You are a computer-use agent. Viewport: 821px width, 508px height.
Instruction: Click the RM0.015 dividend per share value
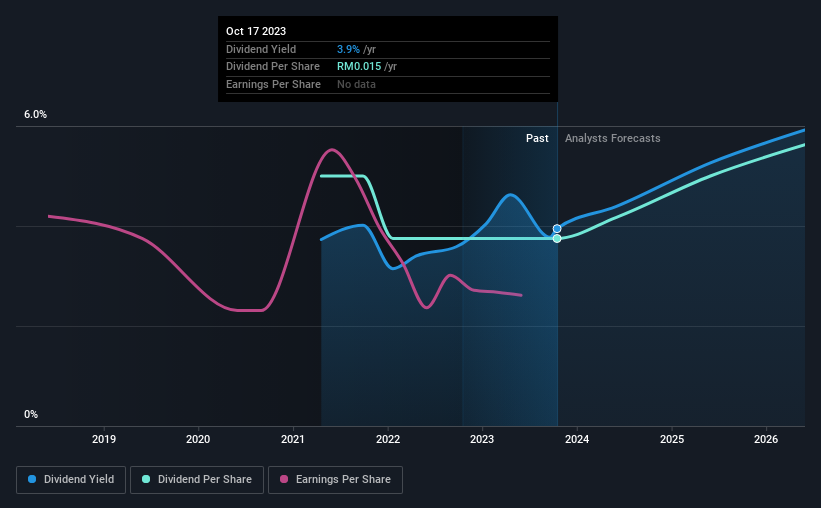click(x=359, y=67)
